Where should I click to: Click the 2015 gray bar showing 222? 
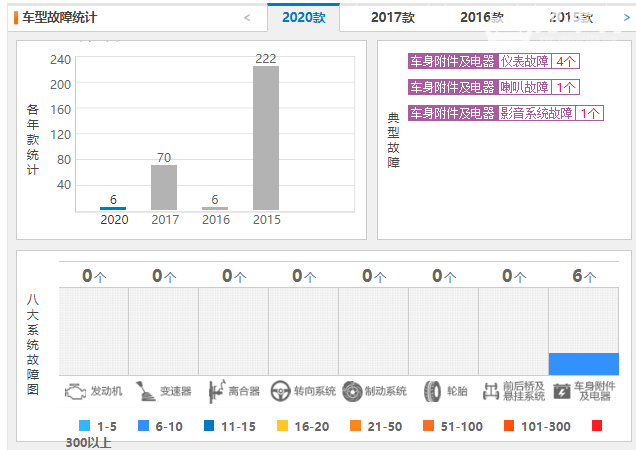click(x=266, y=138)
